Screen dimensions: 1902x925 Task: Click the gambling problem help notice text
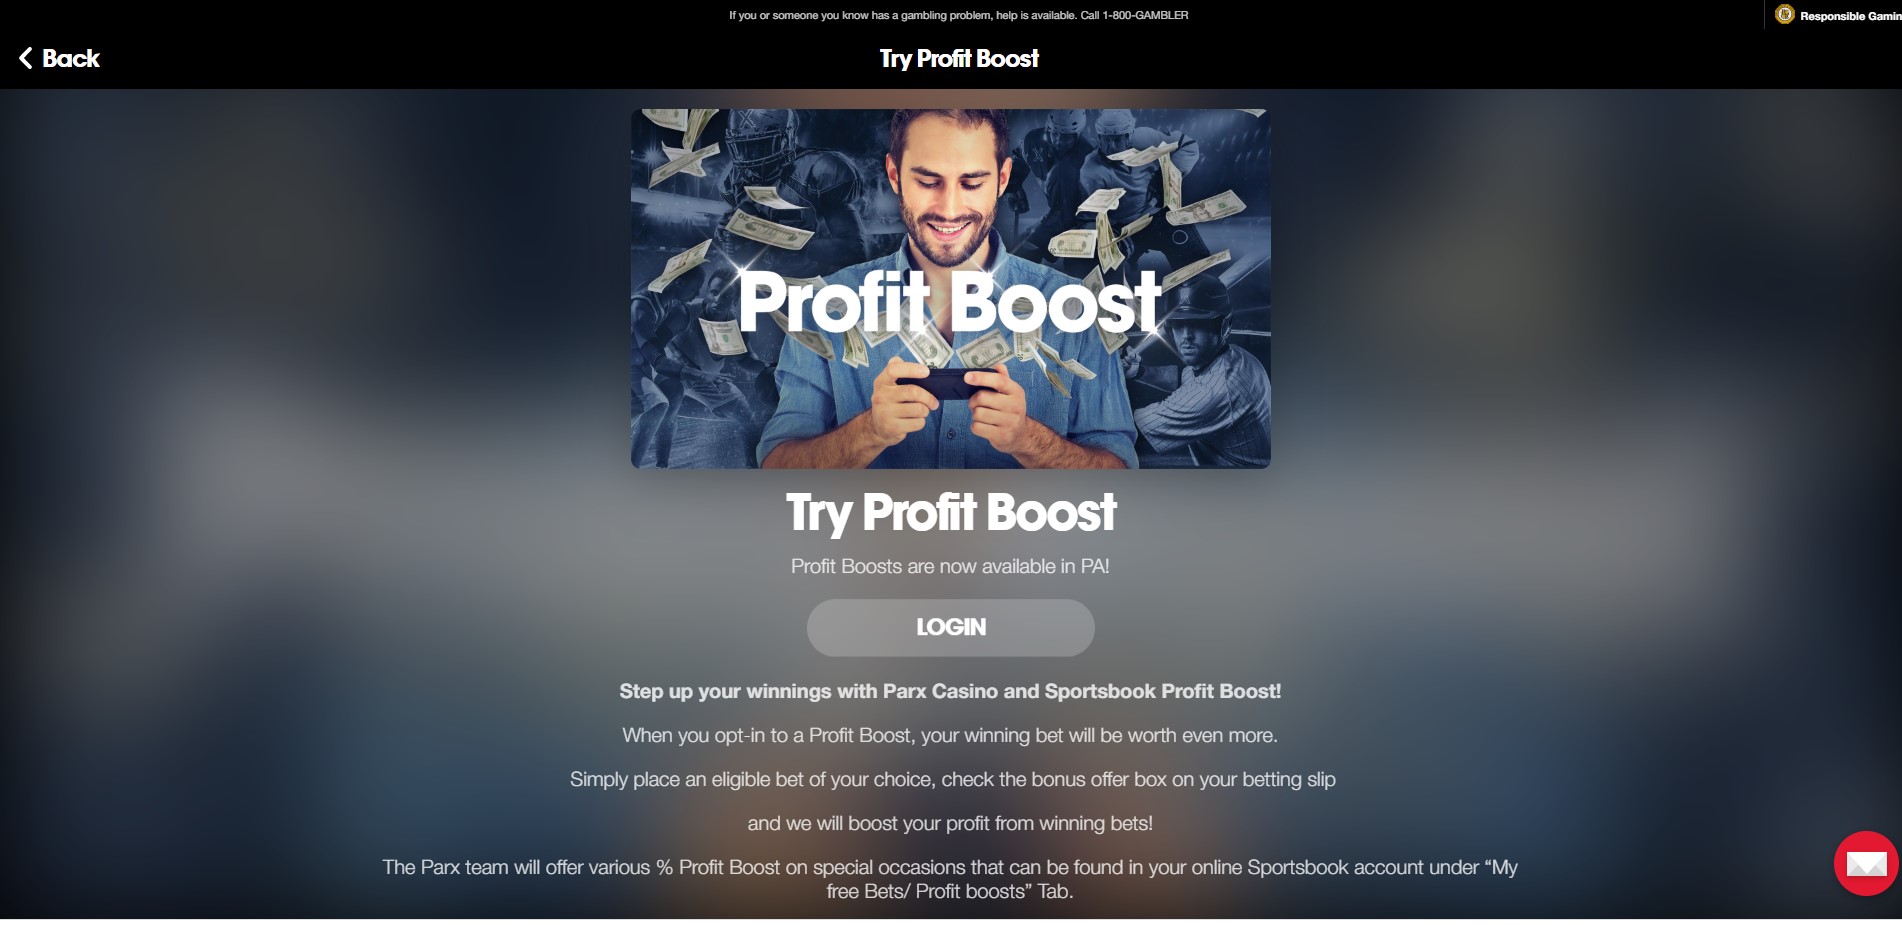(x=958, y=15)
